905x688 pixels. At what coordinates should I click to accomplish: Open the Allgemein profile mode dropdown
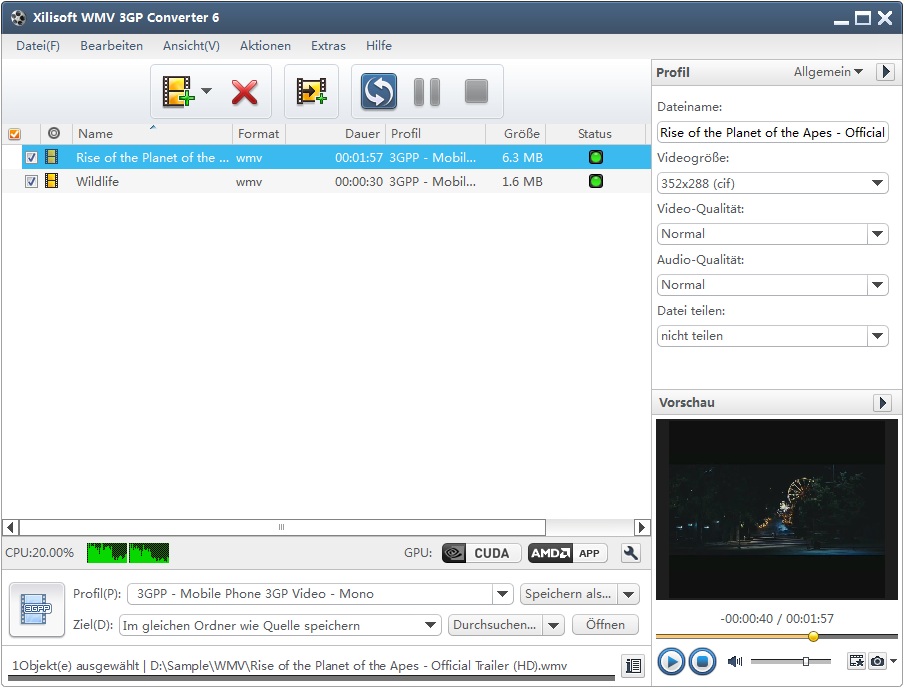click(828, 72)
